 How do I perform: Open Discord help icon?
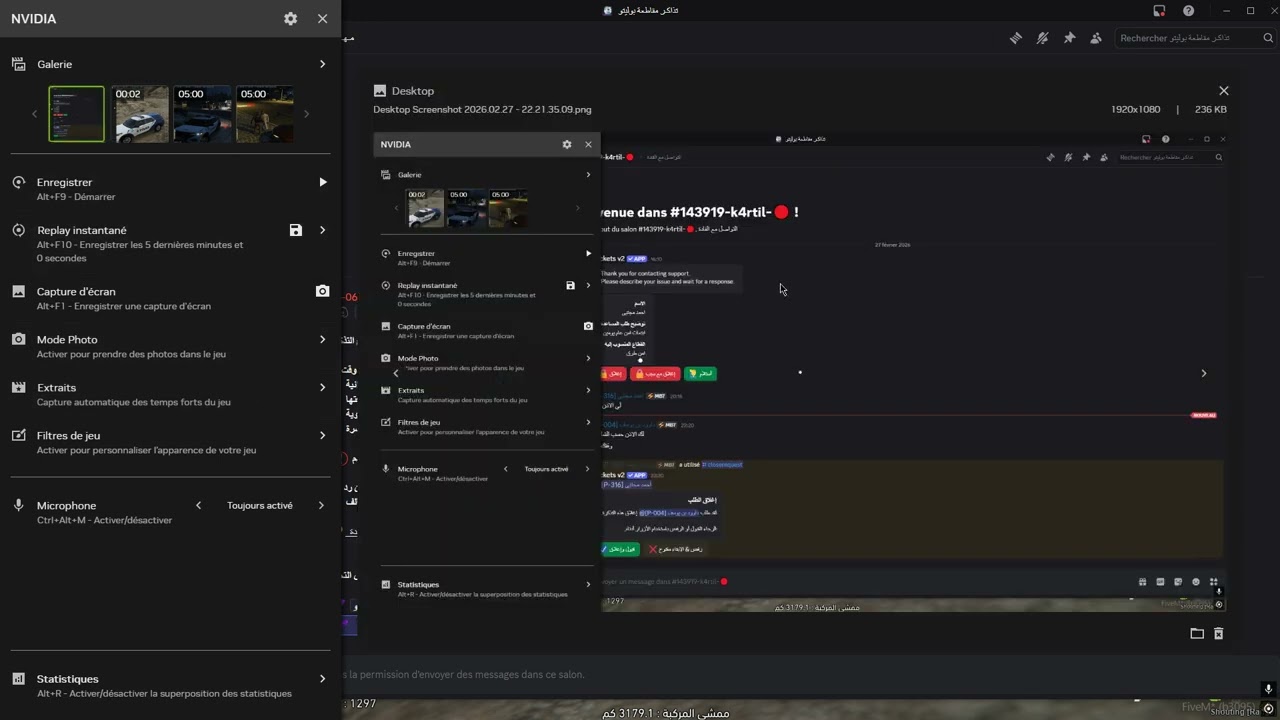tap(1189, 11)
